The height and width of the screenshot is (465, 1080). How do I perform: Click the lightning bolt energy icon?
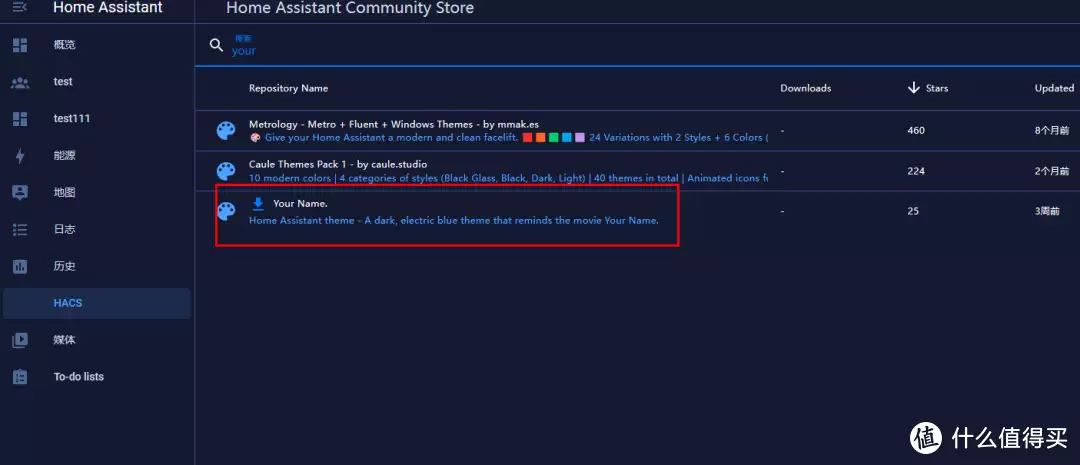20,156
